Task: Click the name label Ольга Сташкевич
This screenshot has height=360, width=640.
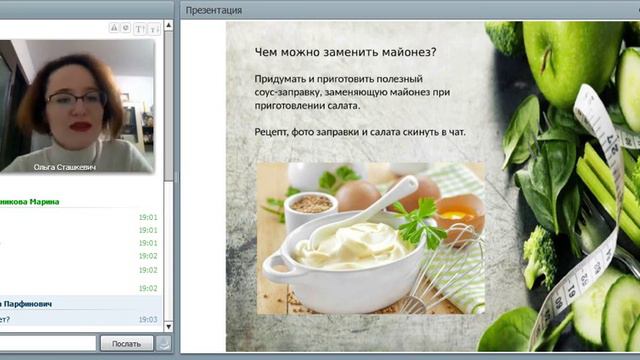Action: tap(65, 167)
